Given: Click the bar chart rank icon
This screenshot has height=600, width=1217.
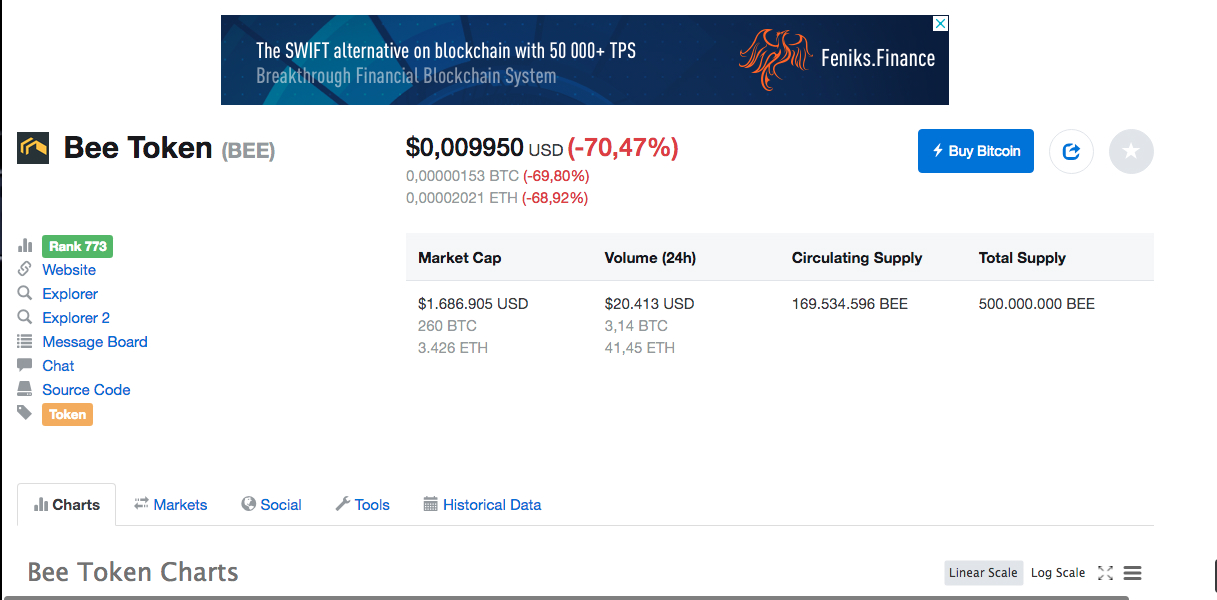Looking at the screenshot, I should (x=25, y=246).
